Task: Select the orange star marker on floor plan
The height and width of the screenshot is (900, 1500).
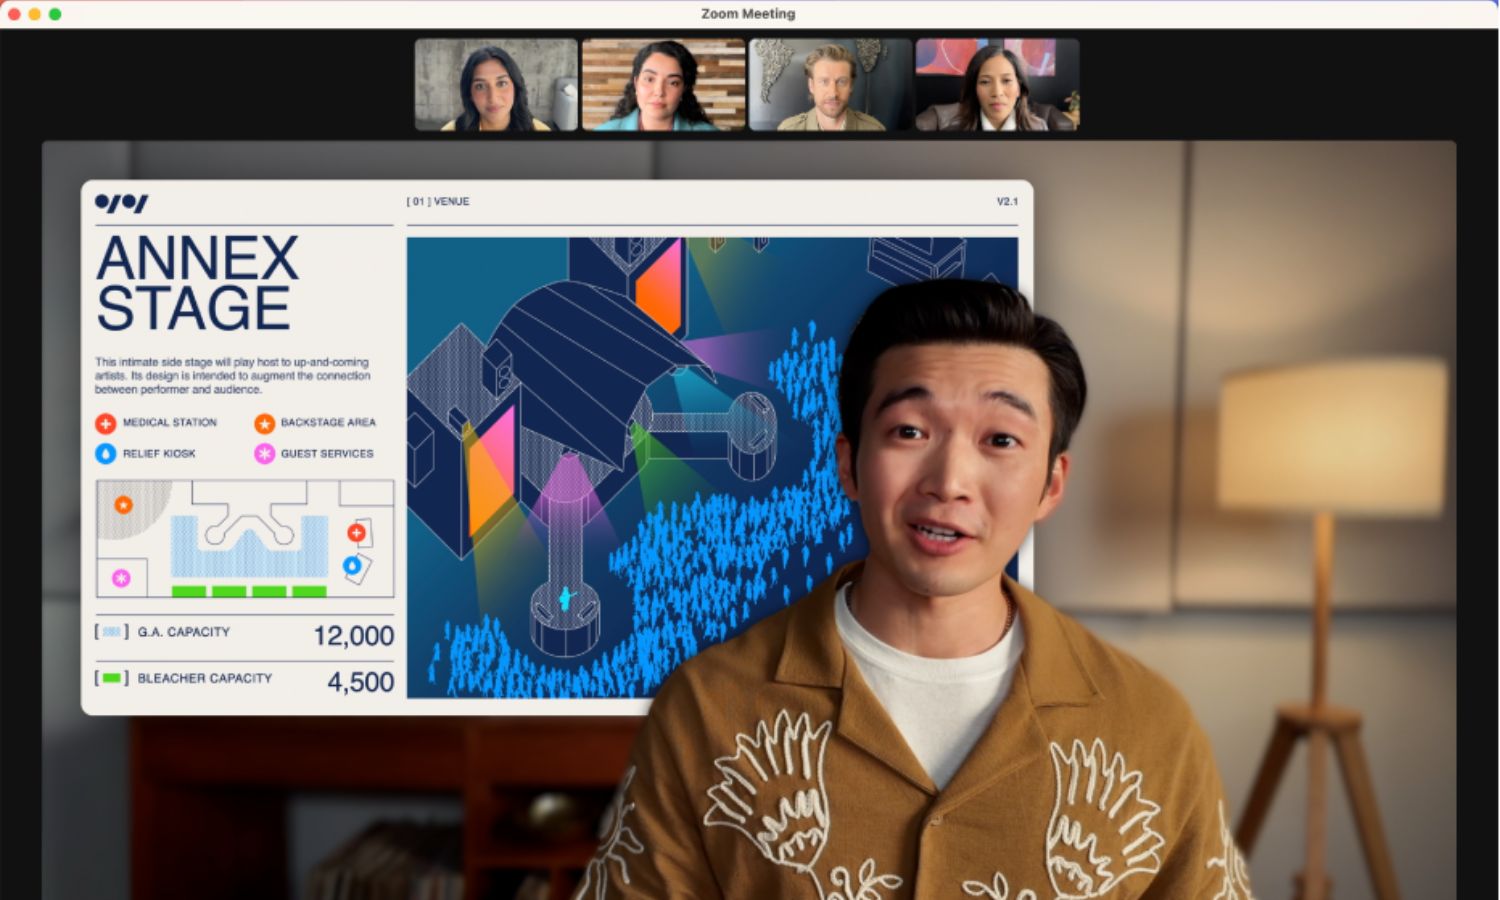Action: tap(123, 505)
